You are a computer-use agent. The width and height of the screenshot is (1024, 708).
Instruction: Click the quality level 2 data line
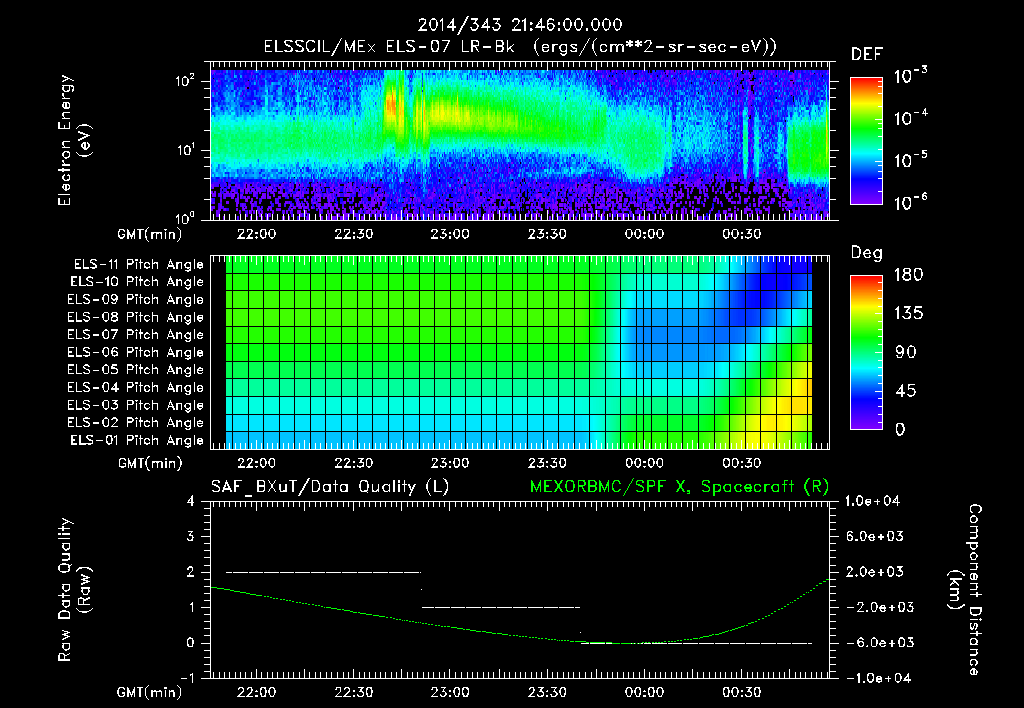(323, 572)
